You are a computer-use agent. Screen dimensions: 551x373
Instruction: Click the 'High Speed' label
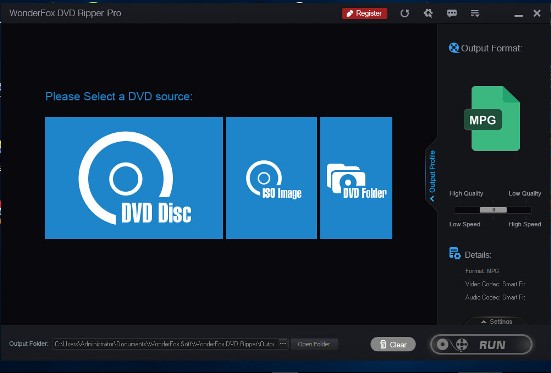[x=525, y=224]
